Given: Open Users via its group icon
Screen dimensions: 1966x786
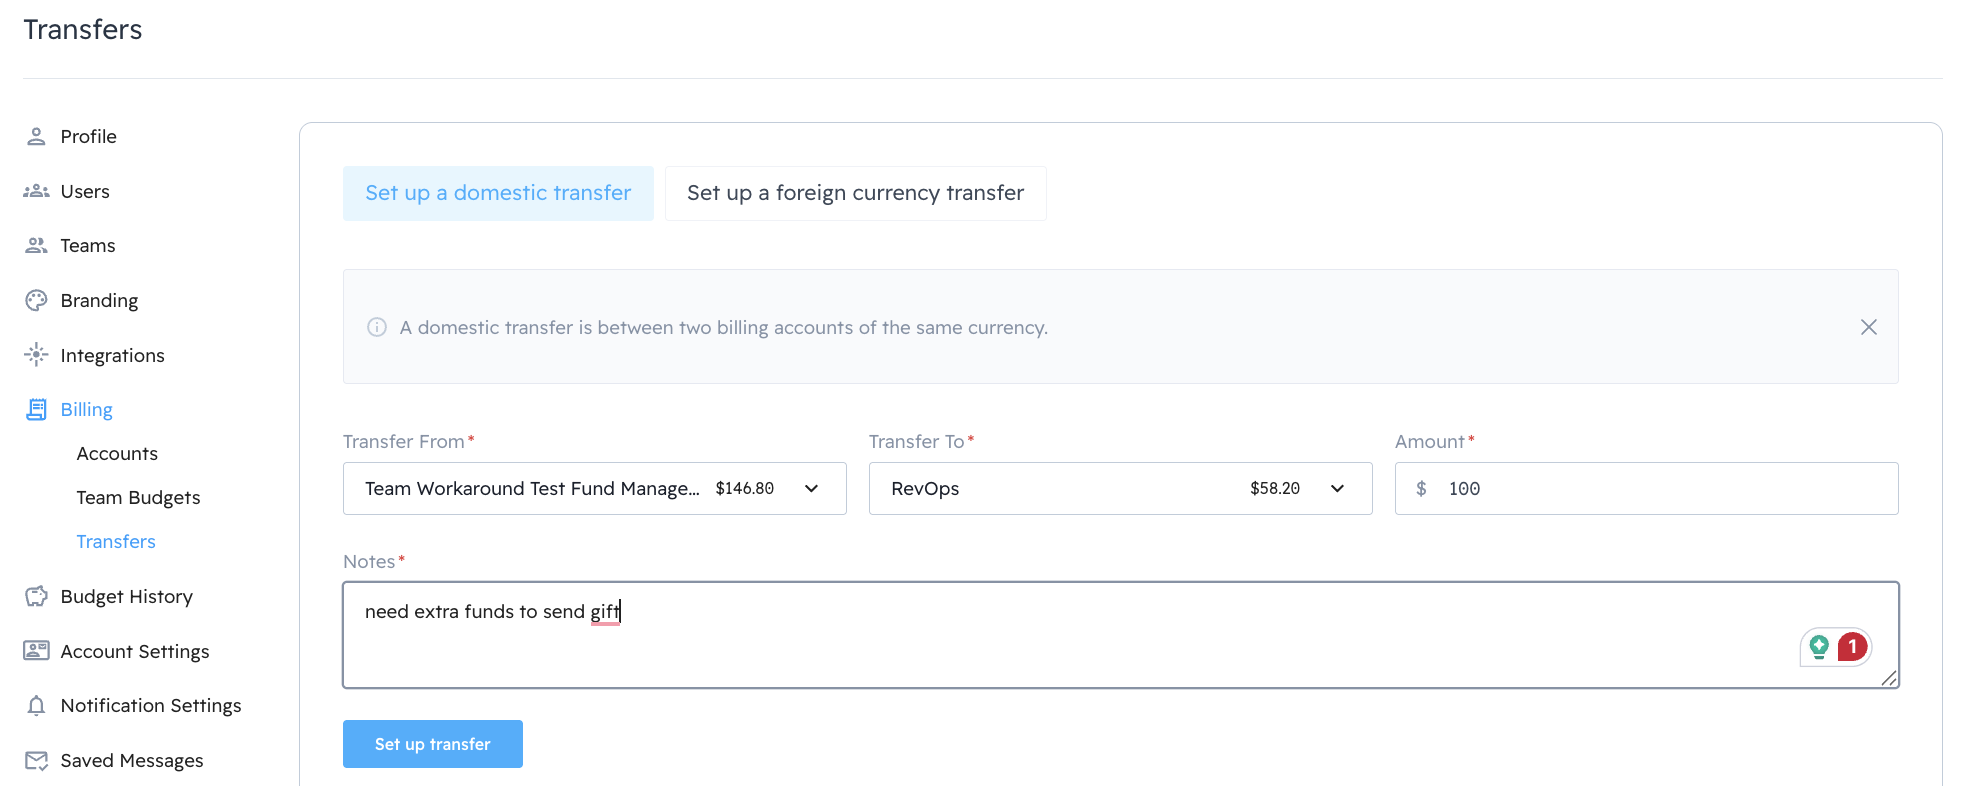Looking at the screenshot, I should (x=36, y=191).
